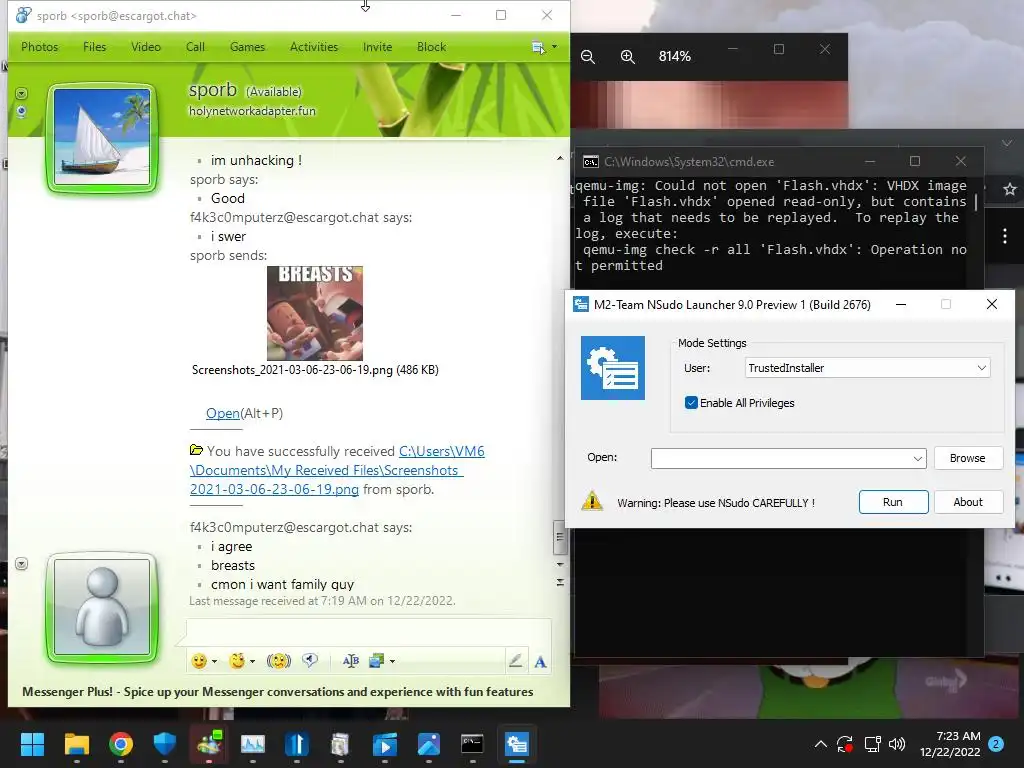
Task: Click the NSudo blue gear application icon
Action: point(613,368)
